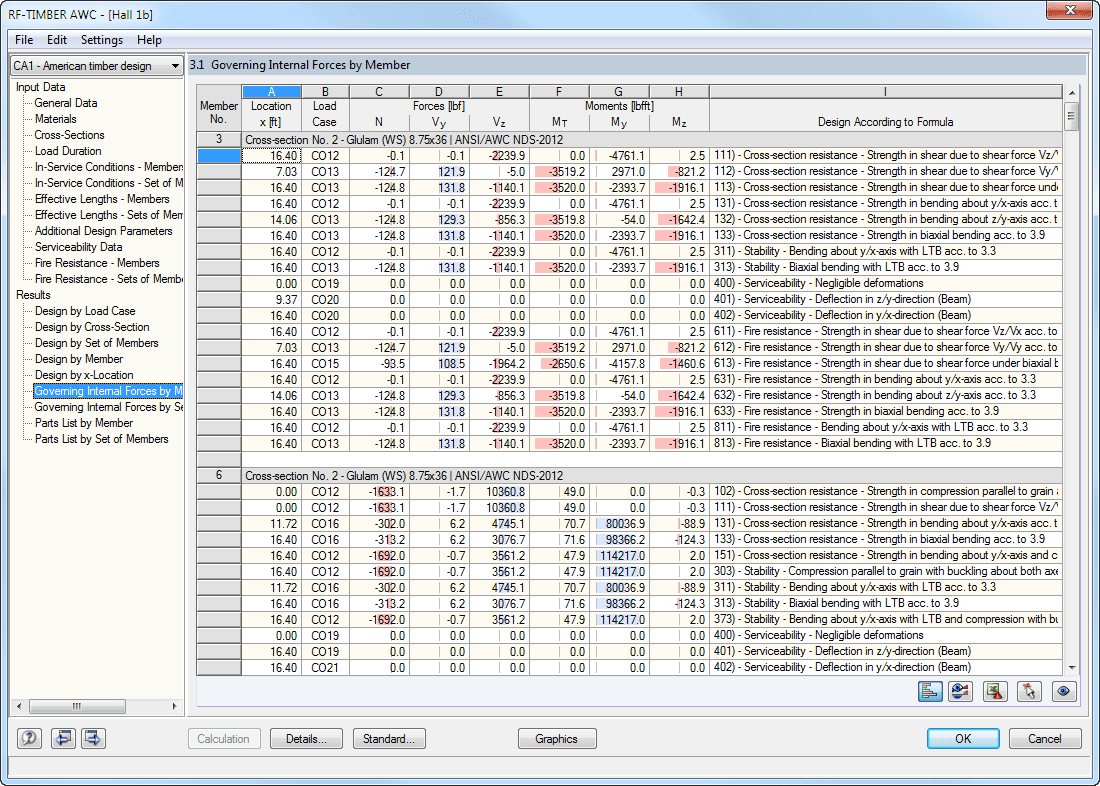Go to previous window arrow icon
Screen dimensions: 1100x786
click(x=64, y=738)
